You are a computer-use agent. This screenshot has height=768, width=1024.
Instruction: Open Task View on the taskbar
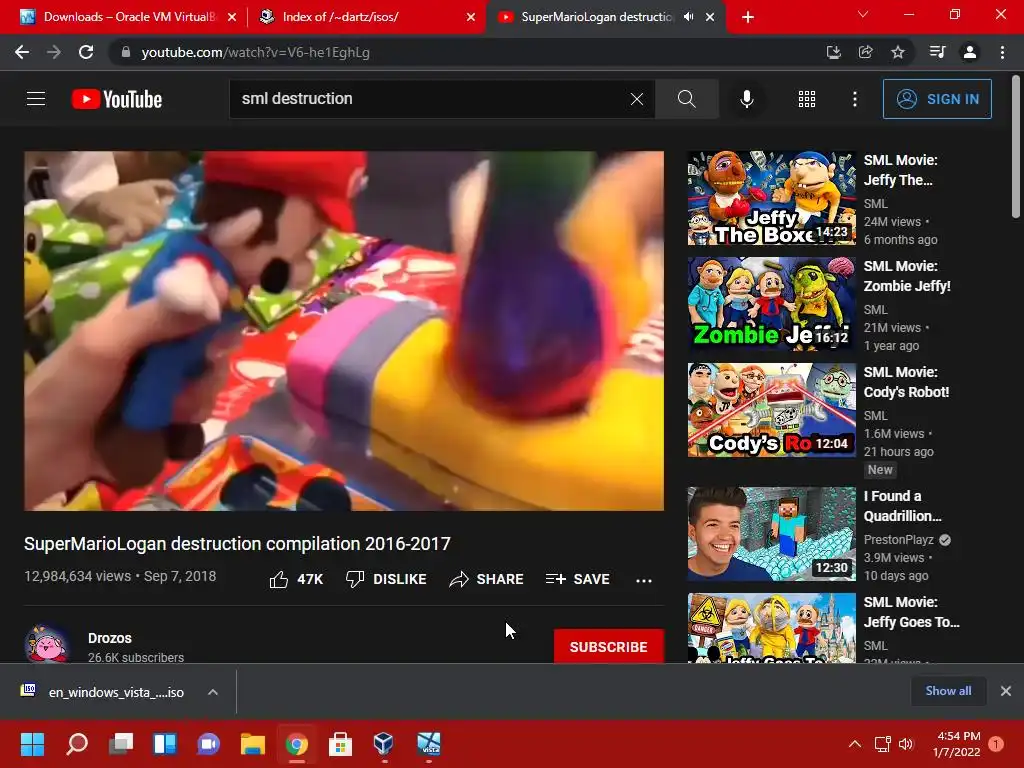point(121,744)
